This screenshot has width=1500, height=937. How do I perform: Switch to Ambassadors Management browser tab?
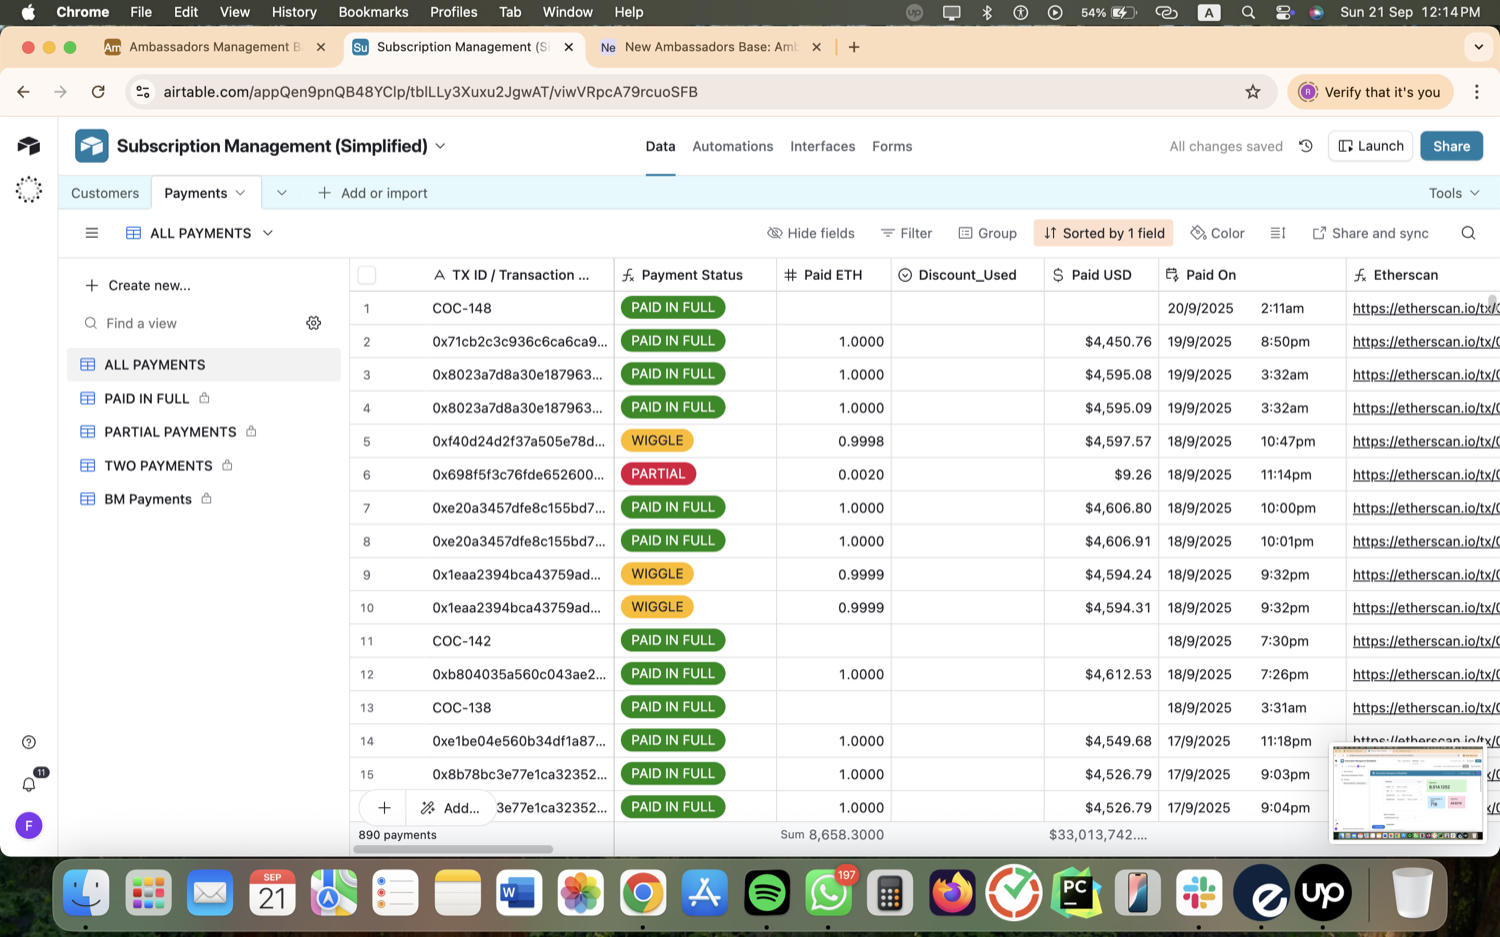point(215,47)
